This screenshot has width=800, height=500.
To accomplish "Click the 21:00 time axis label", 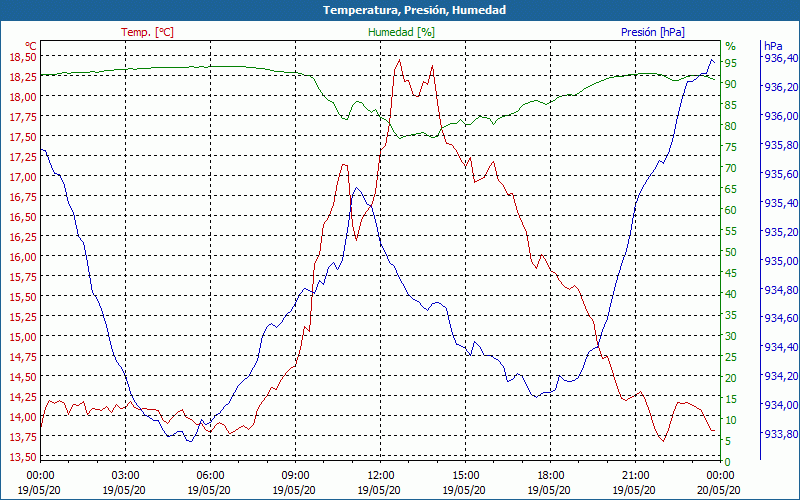I will (636, 476).
